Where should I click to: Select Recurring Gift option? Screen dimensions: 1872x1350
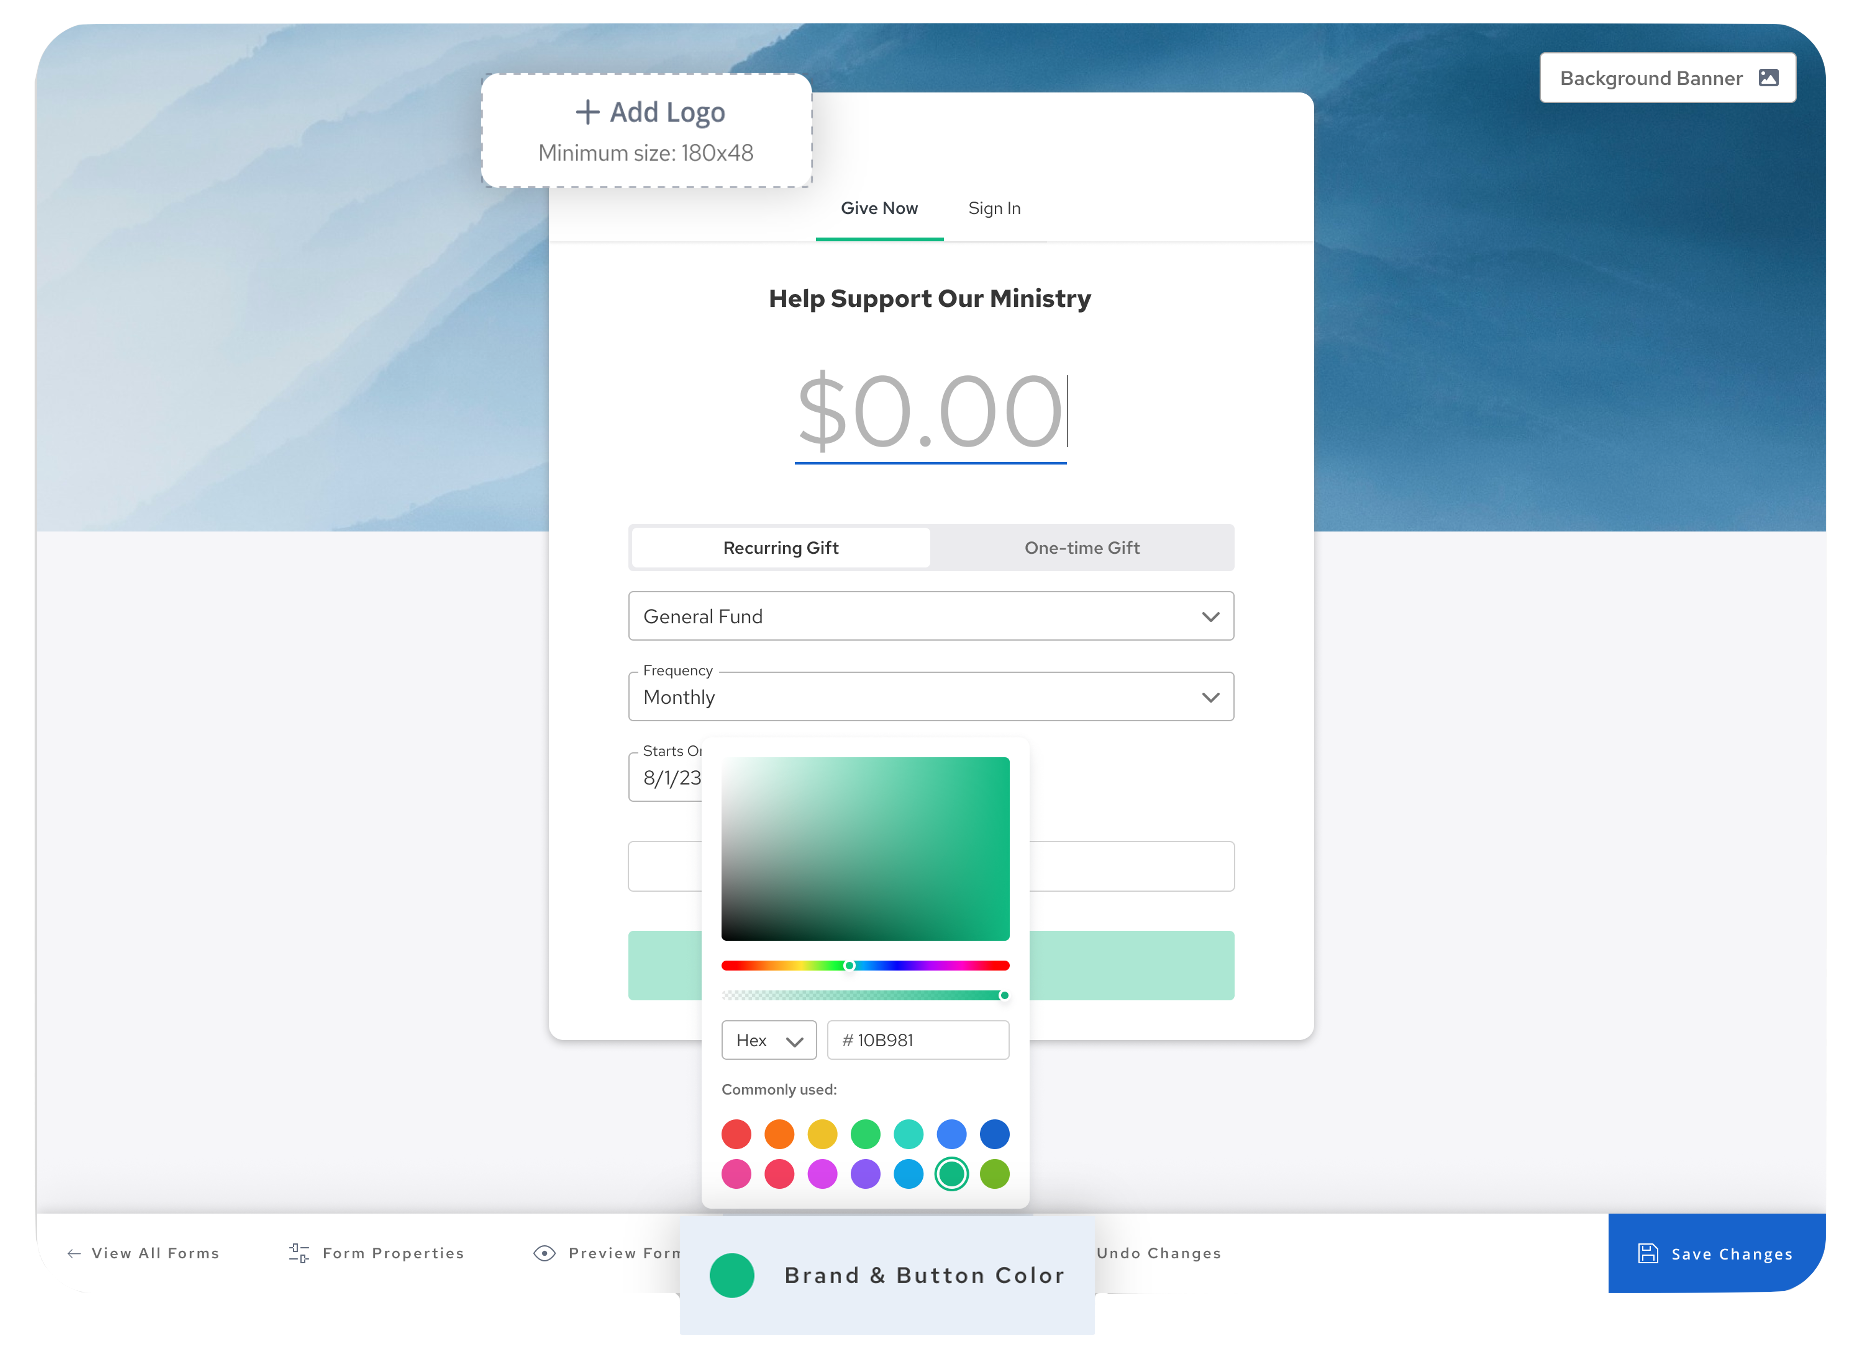click(781, 548)
